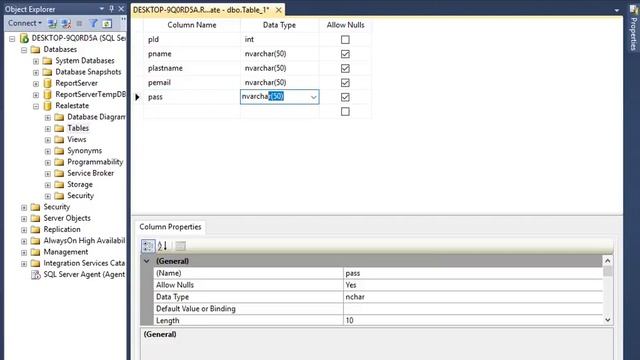
Task: Select Database Diagrams in the tree
Action: pyautogui.click(x=96, y=117)
